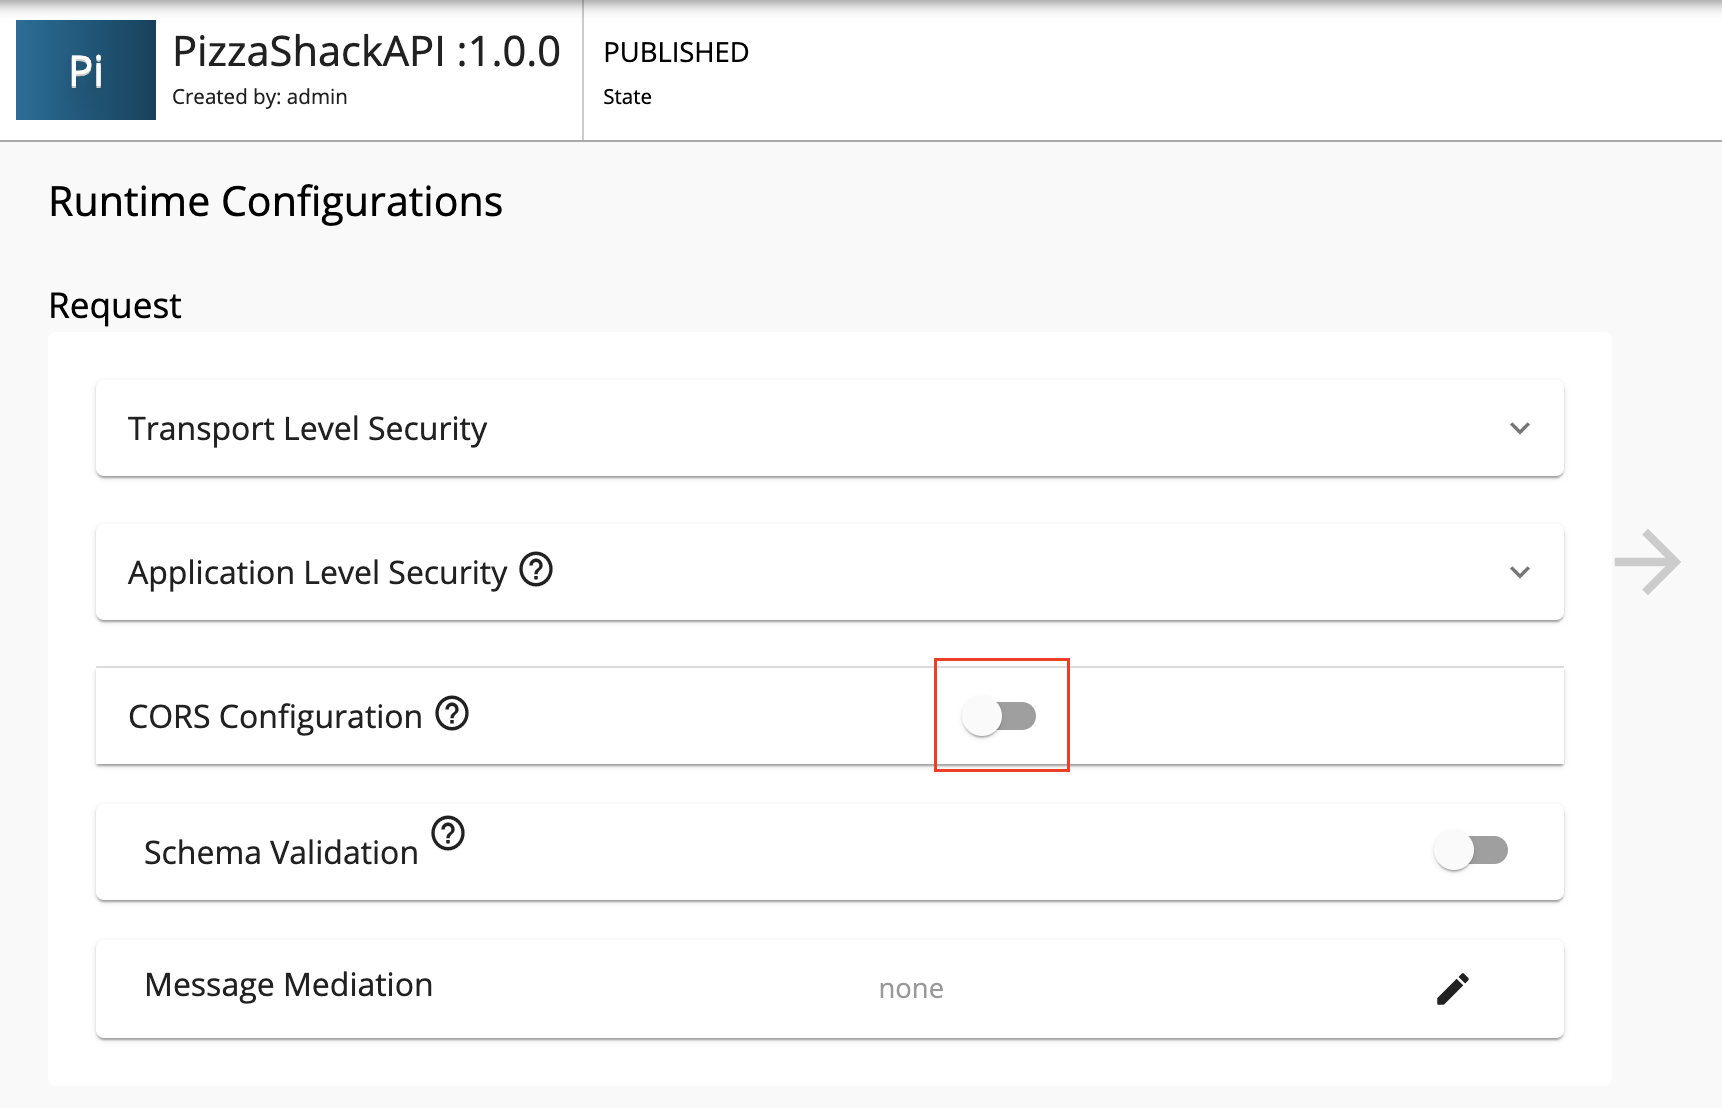Select the Request section header
This screenshot has width=1722, height=1108.
pos(115,305)
